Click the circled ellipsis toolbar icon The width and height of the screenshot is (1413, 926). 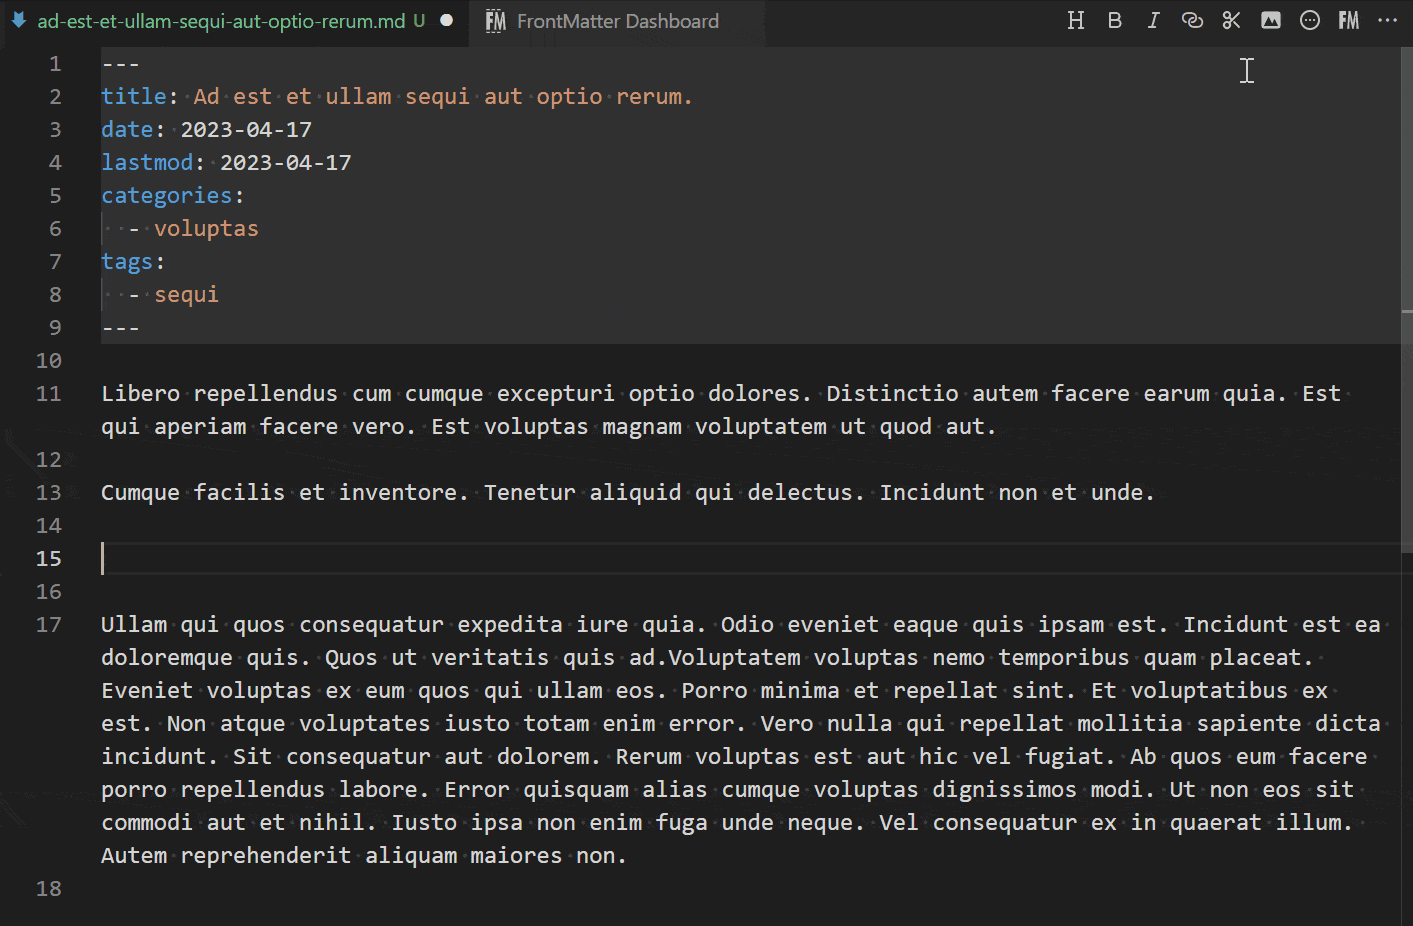(x=1309, y=21)
